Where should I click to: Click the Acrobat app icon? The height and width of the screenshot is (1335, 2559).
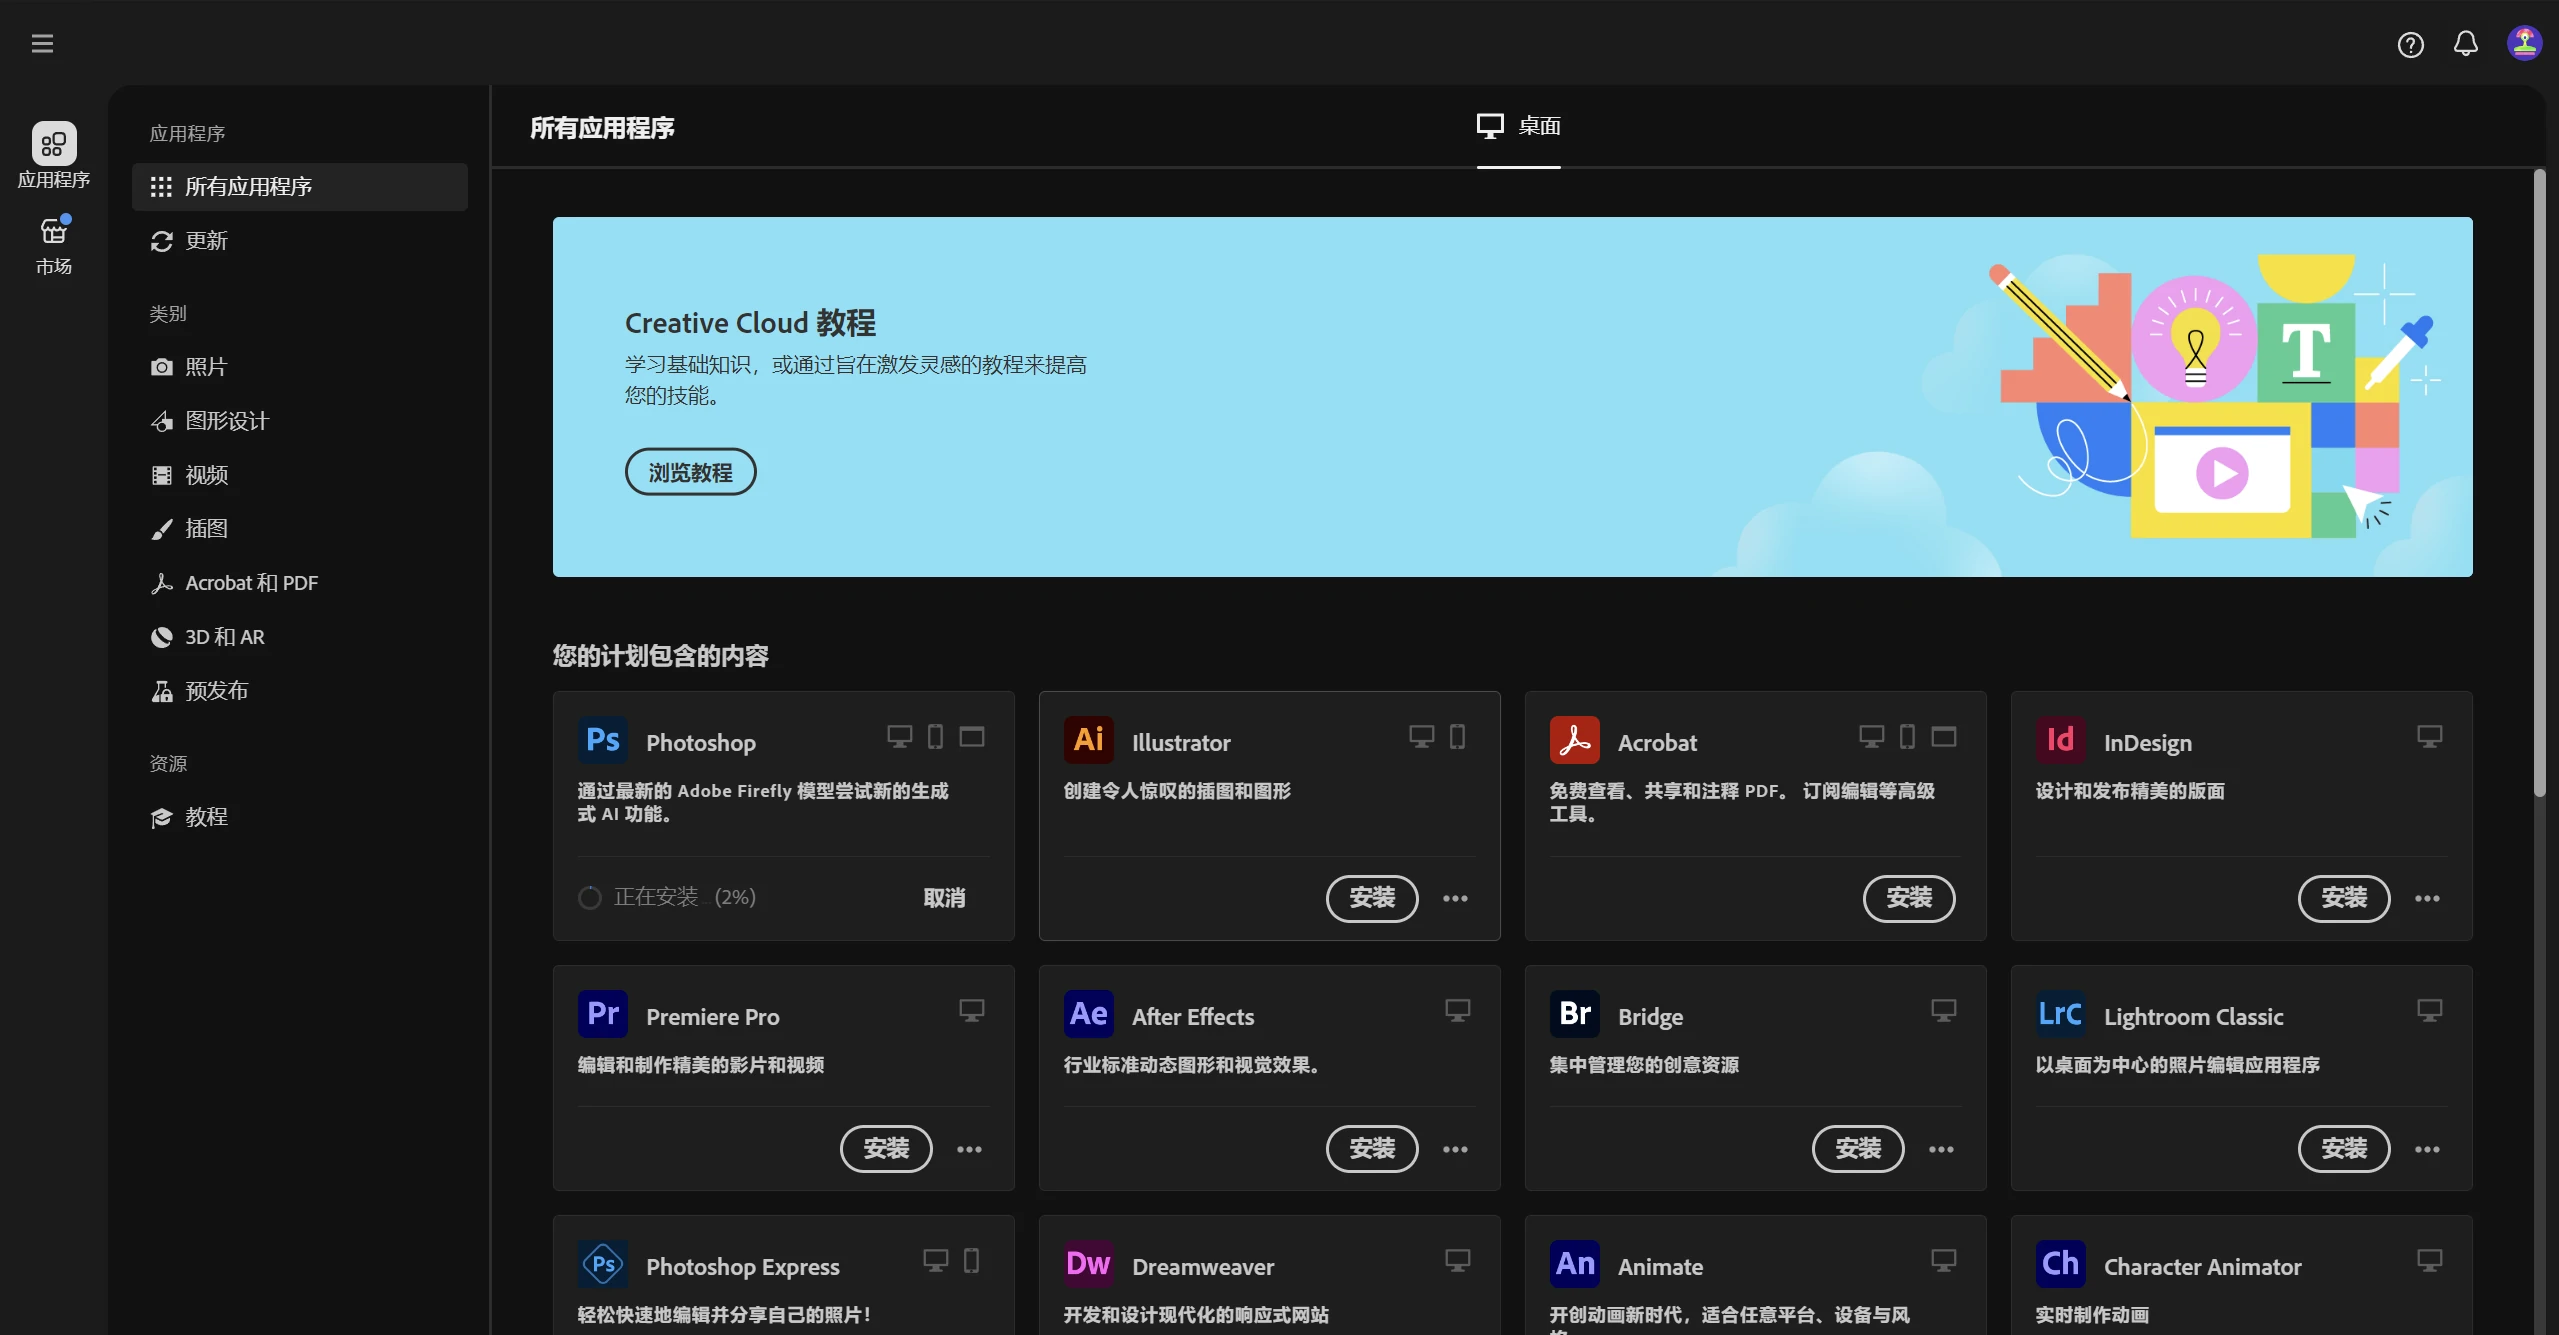[1574, 740]
